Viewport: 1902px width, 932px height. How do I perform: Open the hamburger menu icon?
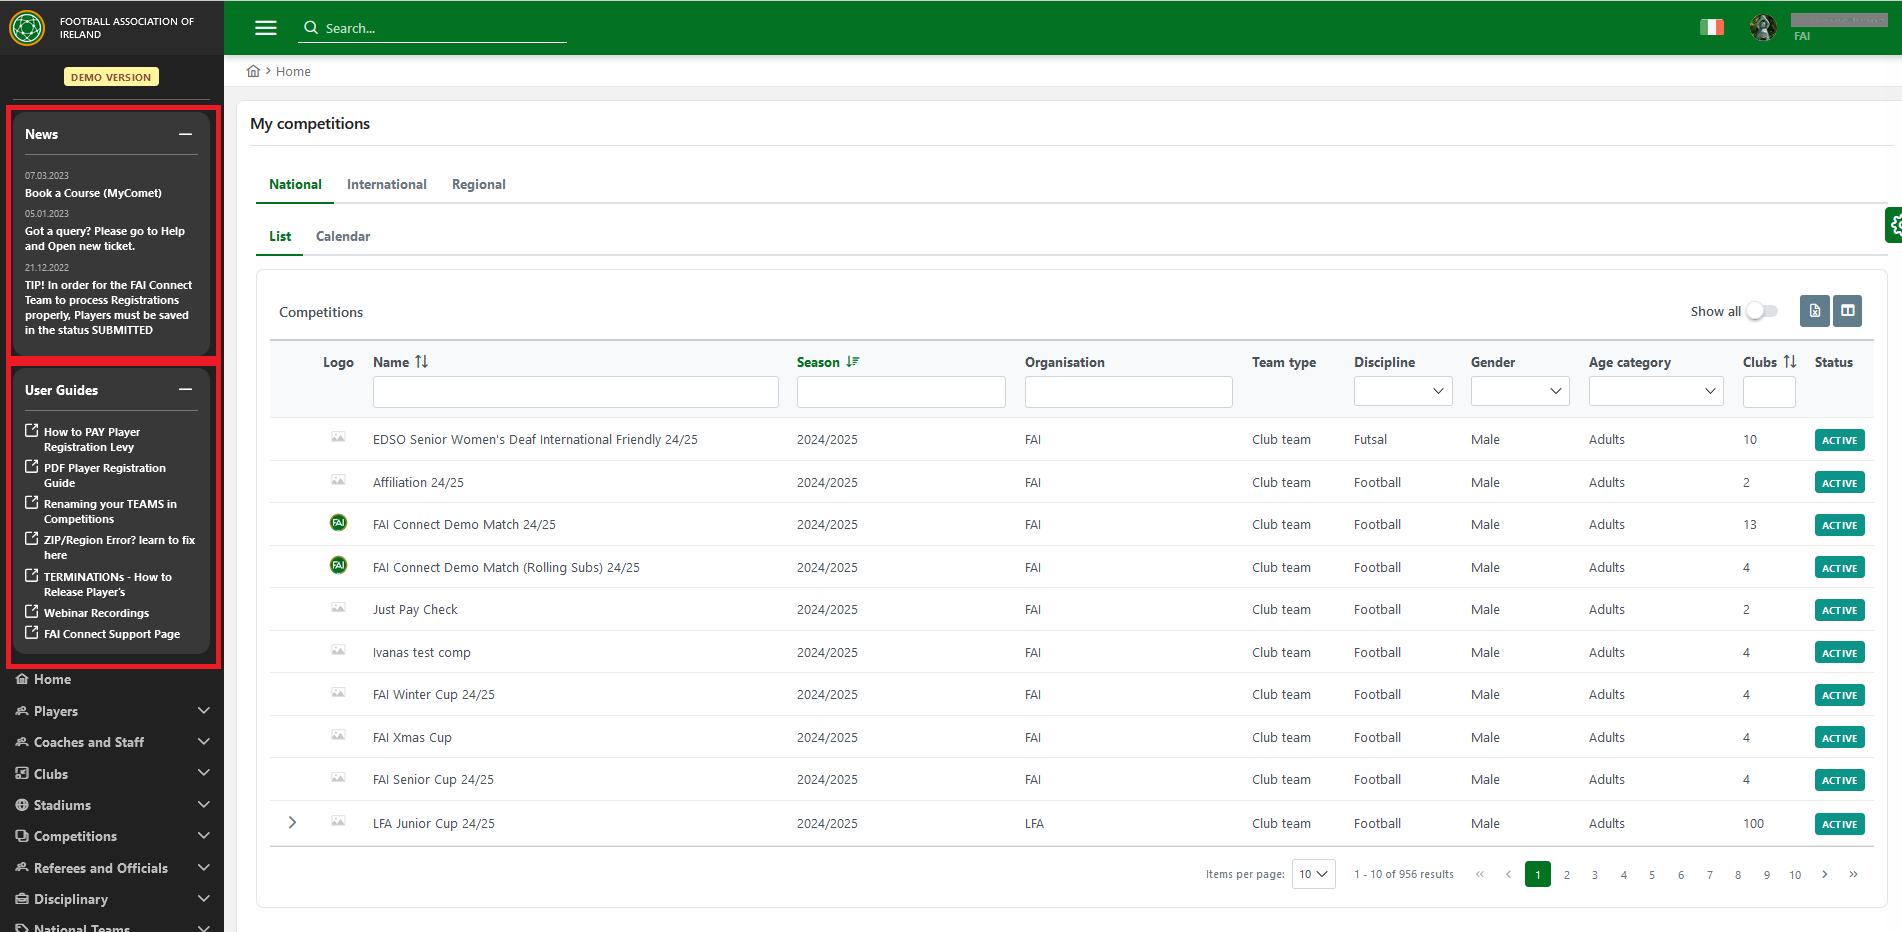266,28
